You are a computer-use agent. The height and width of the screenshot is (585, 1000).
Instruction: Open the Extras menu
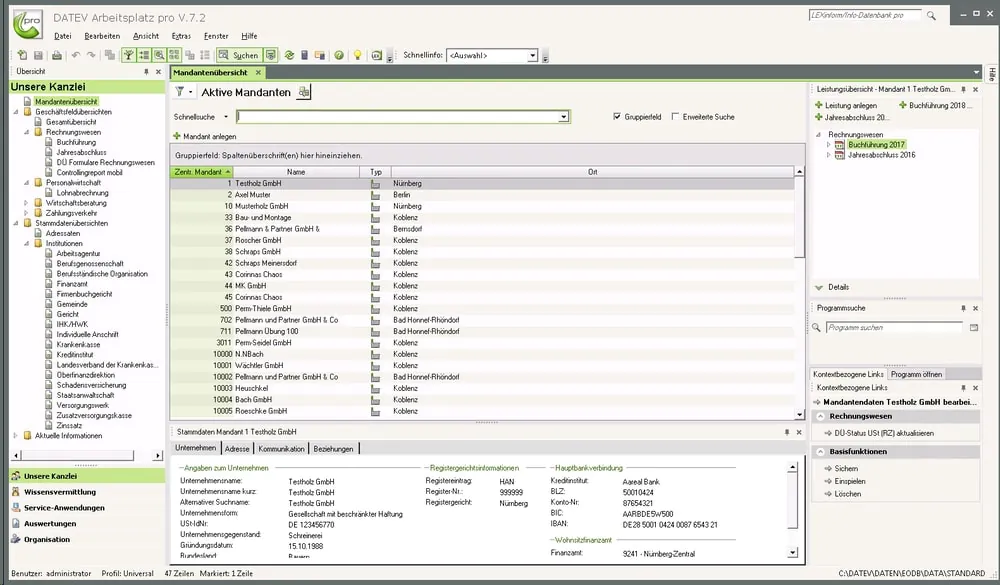pos(181,36)
